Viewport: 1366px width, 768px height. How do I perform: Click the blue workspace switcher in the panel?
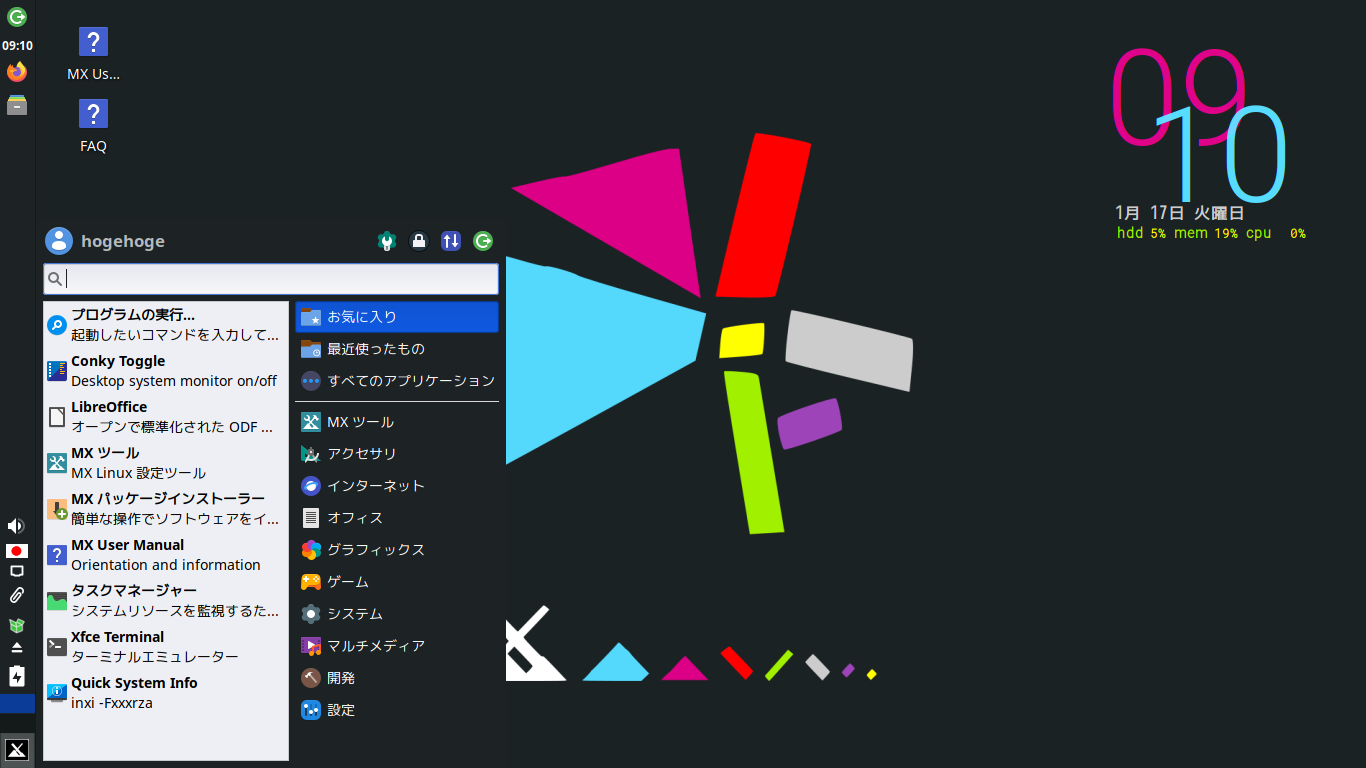[x=17, y=703]
